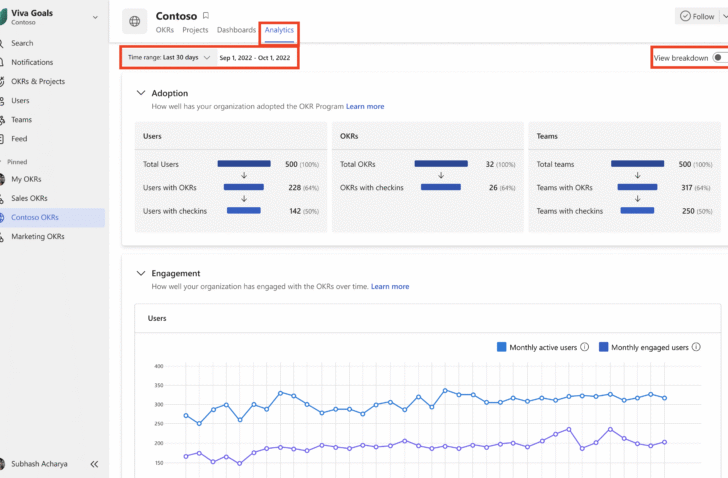
Task: Click the Pinned section label
Action: [x=17, y=162]
